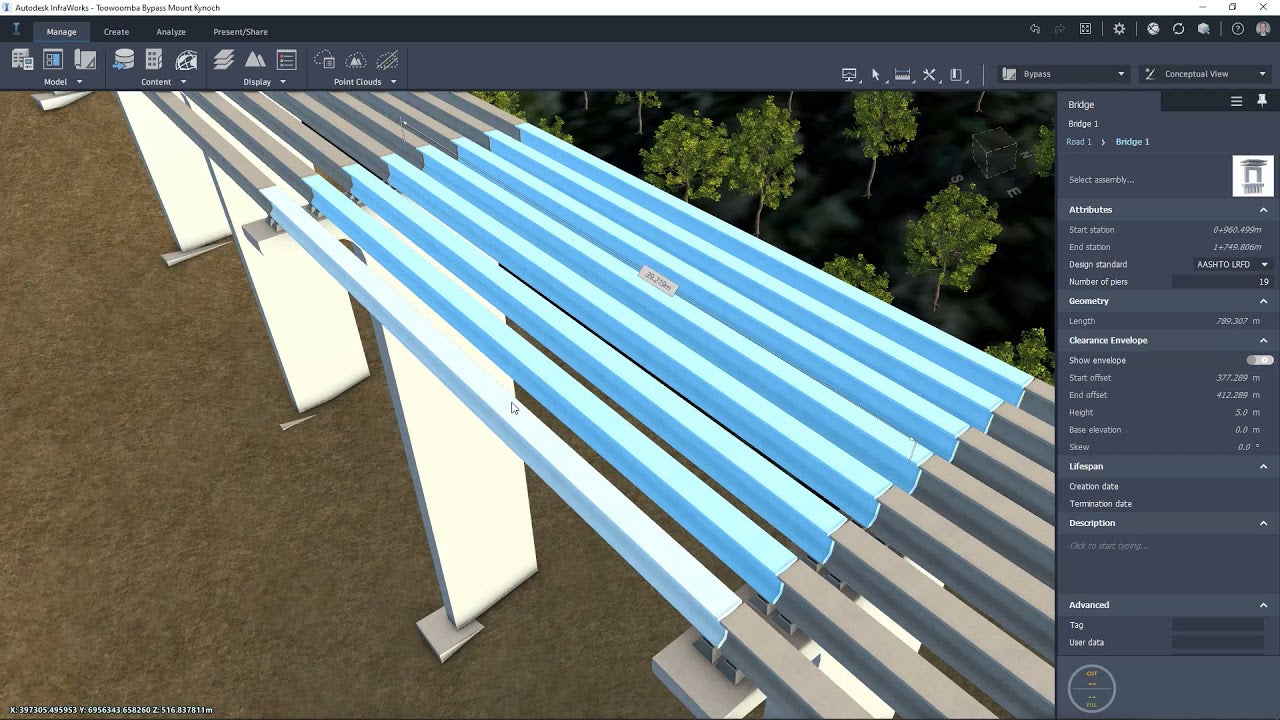
Task: Click the Number of piers field
Action: tap(1219, 282)
